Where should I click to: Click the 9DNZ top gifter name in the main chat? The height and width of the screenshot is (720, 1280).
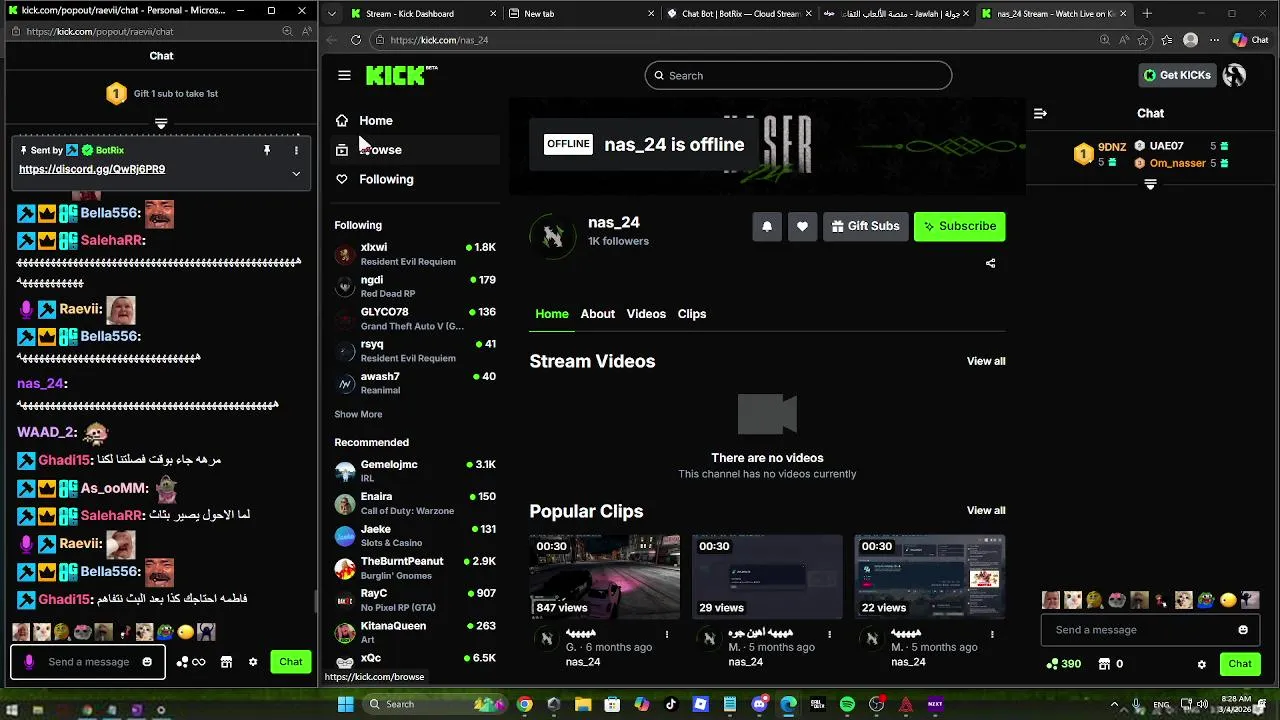pyautogui.click(x=1112, y=147)
